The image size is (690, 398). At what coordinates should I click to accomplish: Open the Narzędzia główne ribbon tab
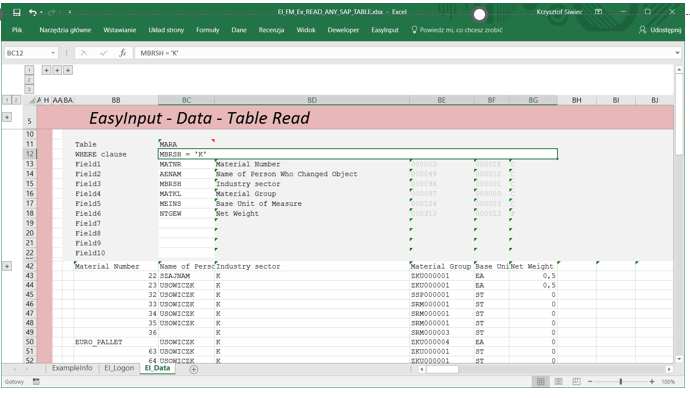tap(65, 30)
